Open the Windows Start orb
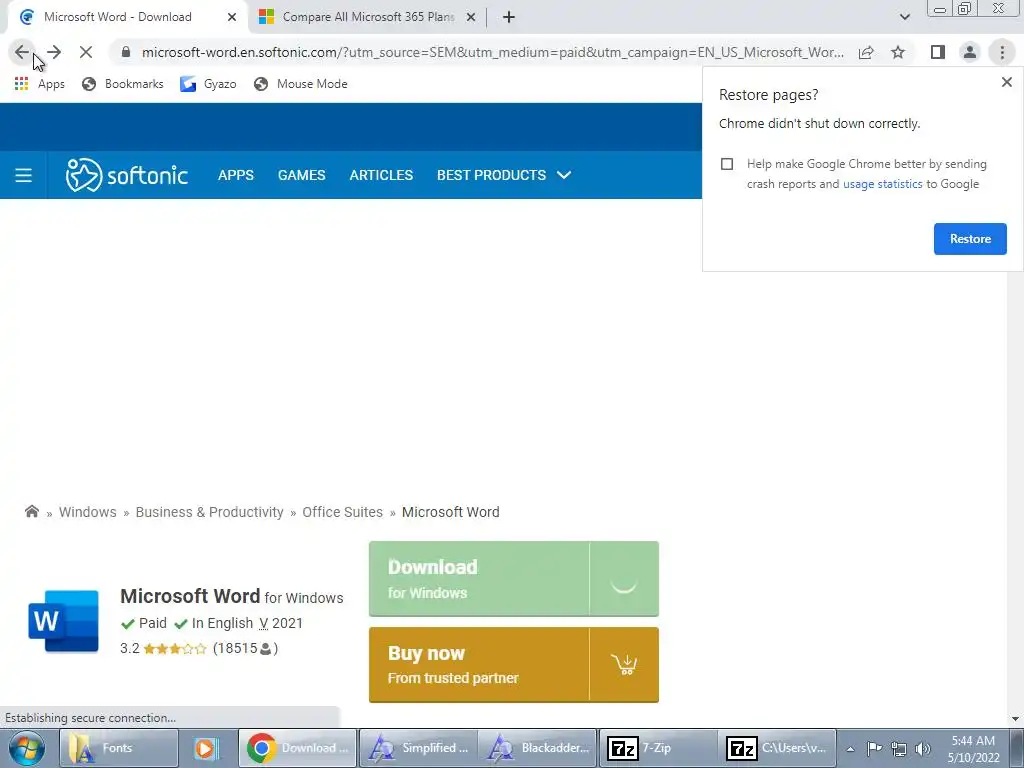 (x=27, y=748)
